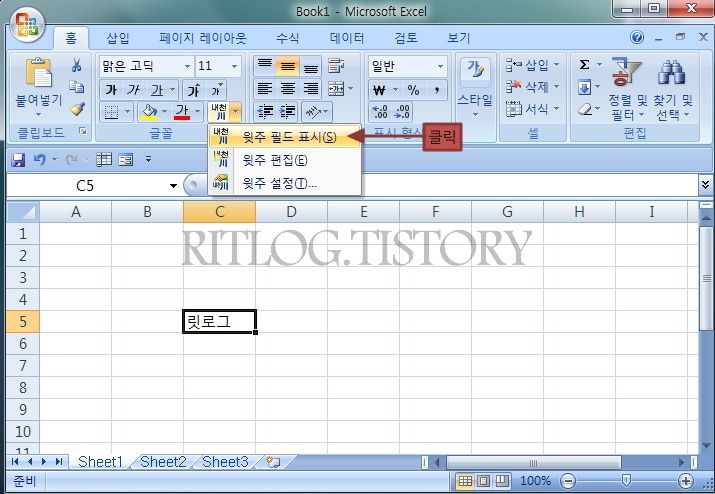Click the decrease indent icon
This screenshot has width=715, height=494.
[265, 111]
